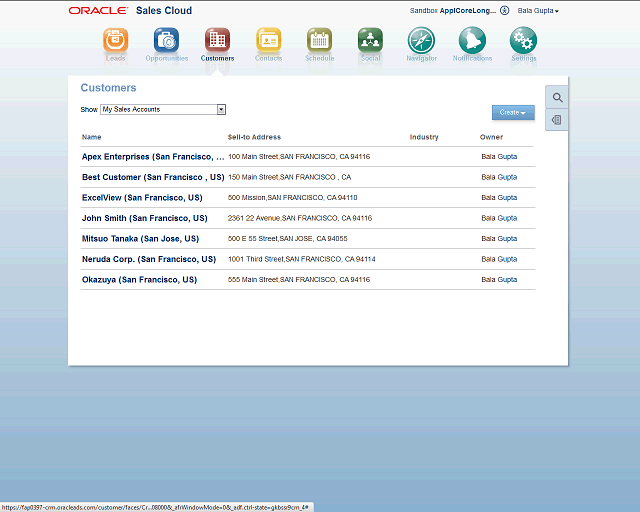Click the panel icon below search
640x512 pixels.
coord(557,120)
